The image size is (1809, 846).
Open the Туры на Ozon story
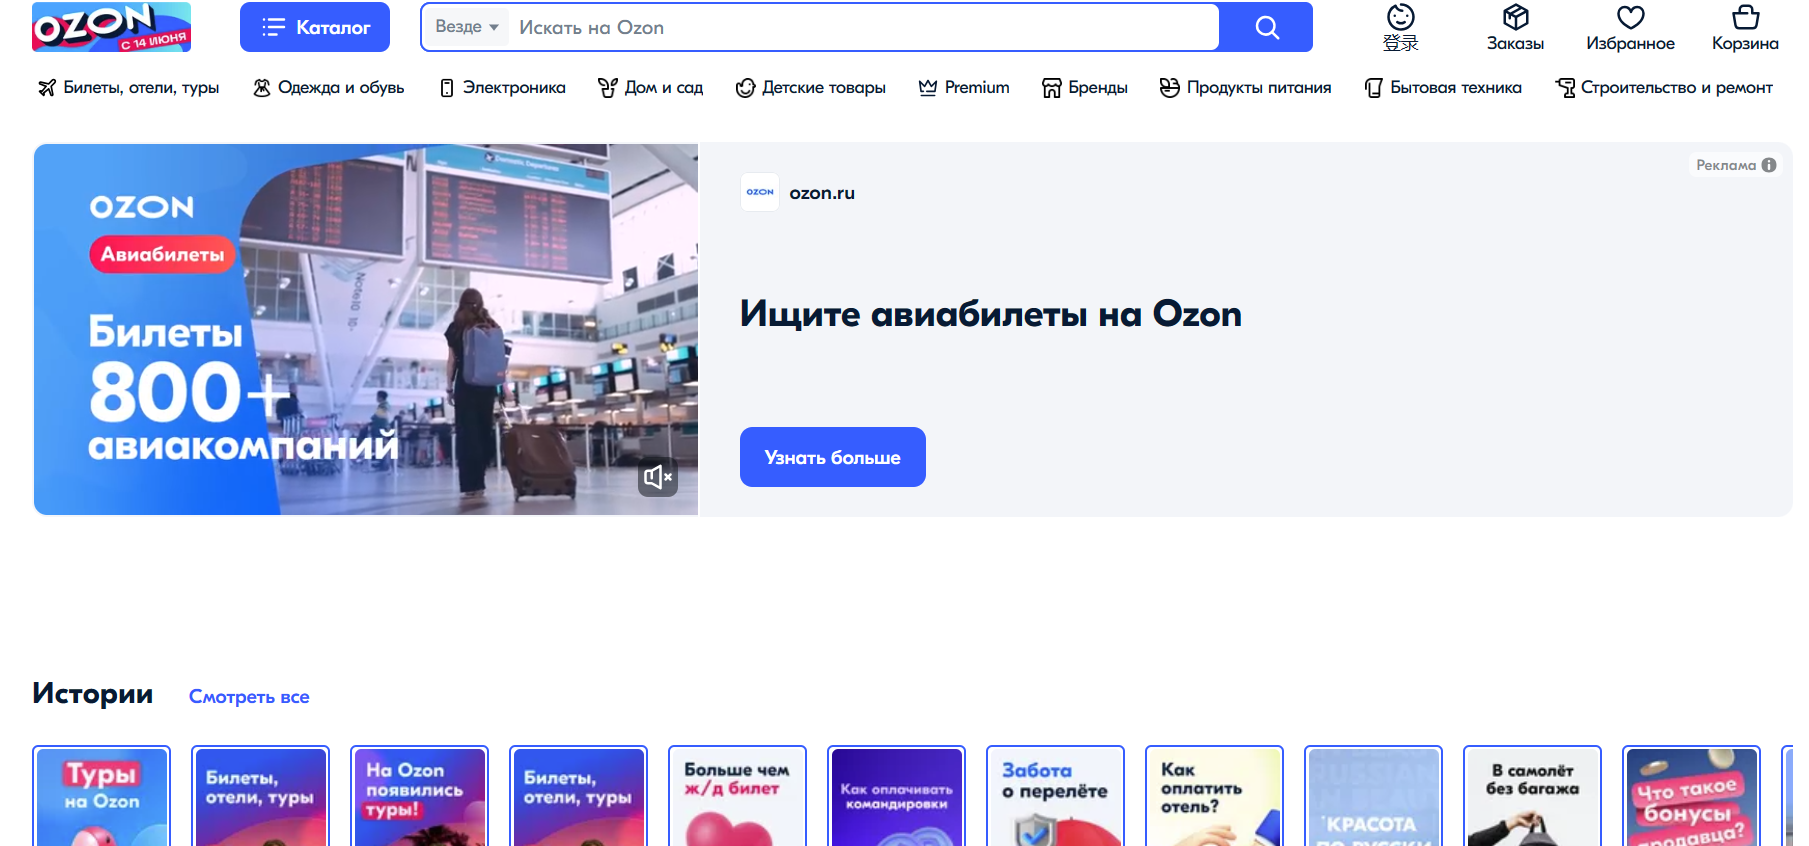coord(101,796)
